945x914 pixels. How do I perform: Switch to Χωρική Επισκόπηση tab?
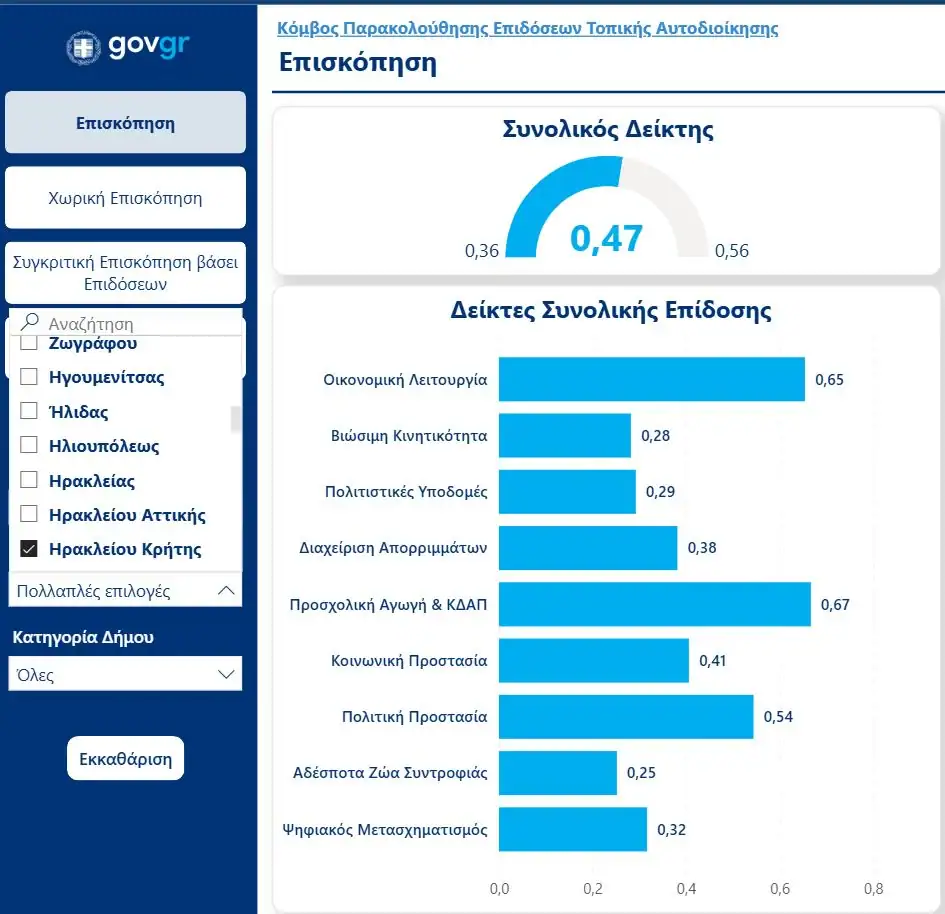point(125,198)
